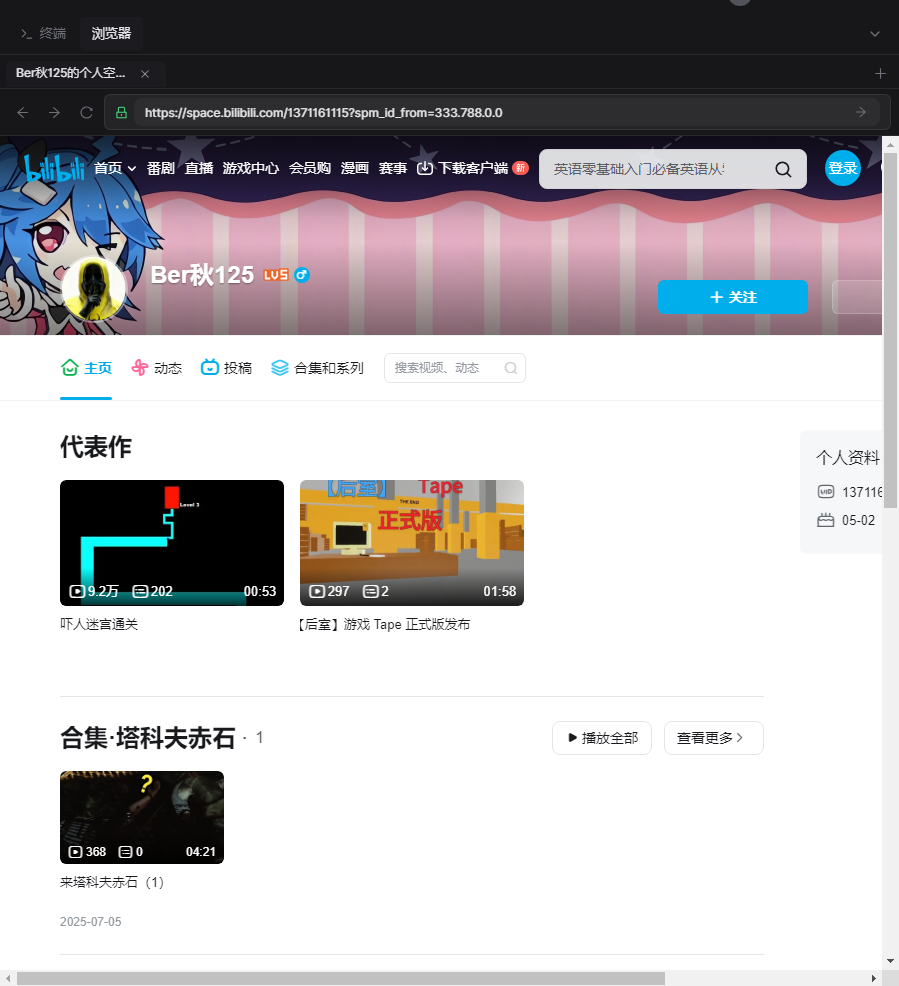Viewport: 899px width, 986px height.
Task: Click the horizontal scrollbar right arrow
Action: (x=873, y=978)
